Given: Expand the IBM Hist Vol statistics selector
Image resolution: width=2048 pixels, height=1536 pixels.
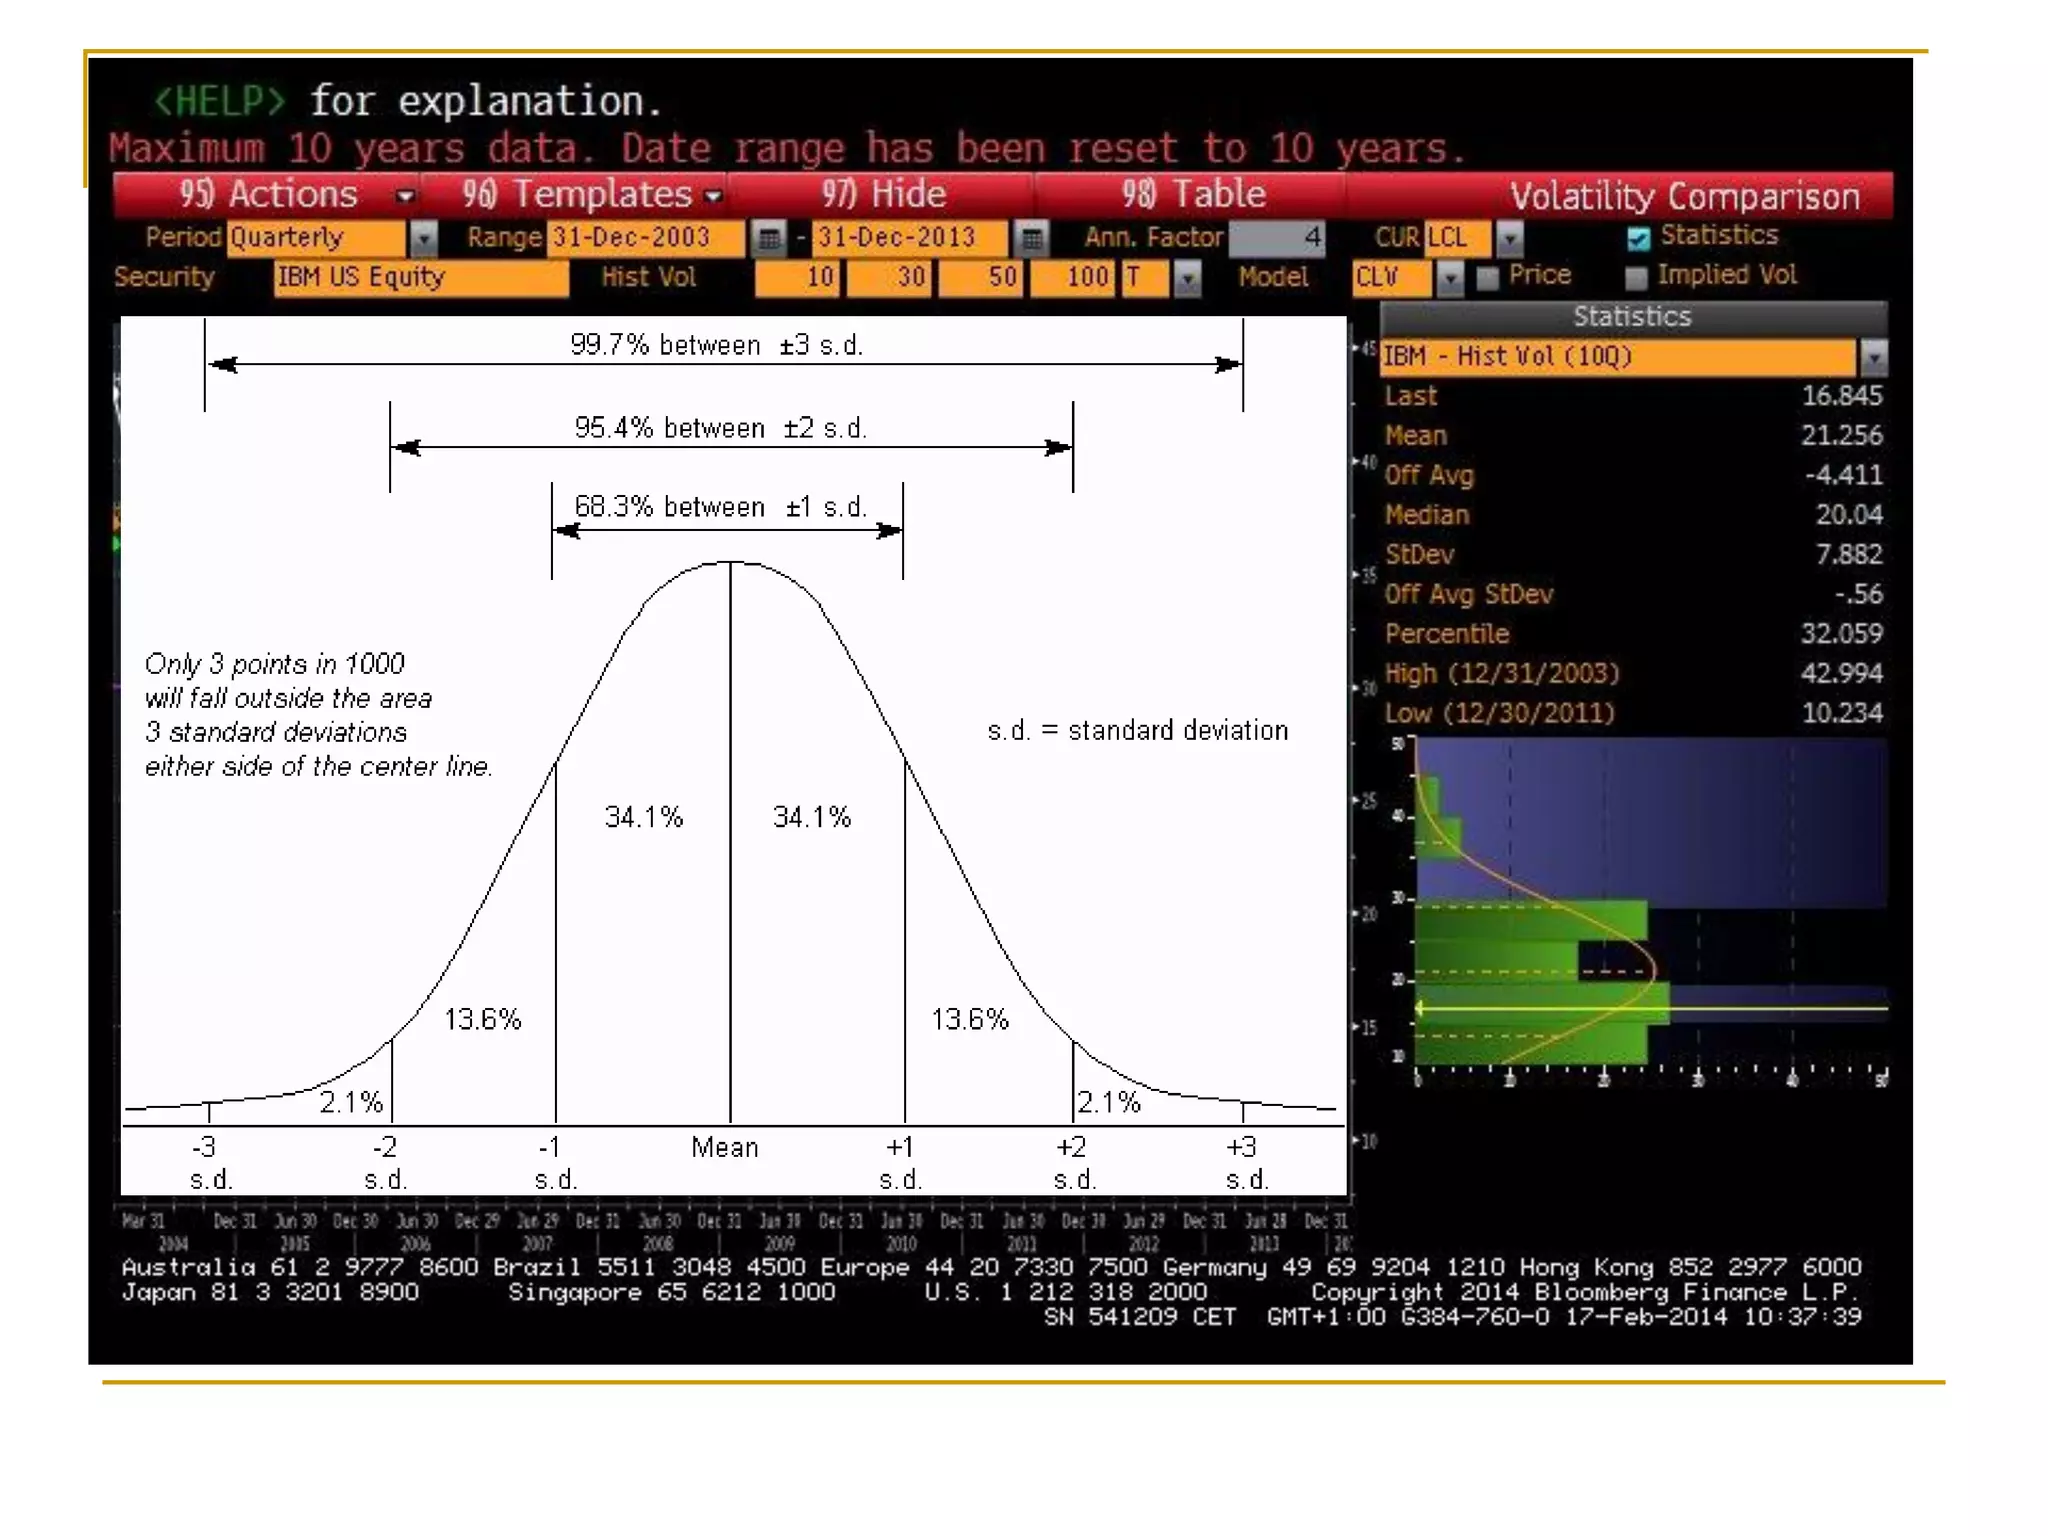Looking at the screenshot, I should click(1873, 357).
